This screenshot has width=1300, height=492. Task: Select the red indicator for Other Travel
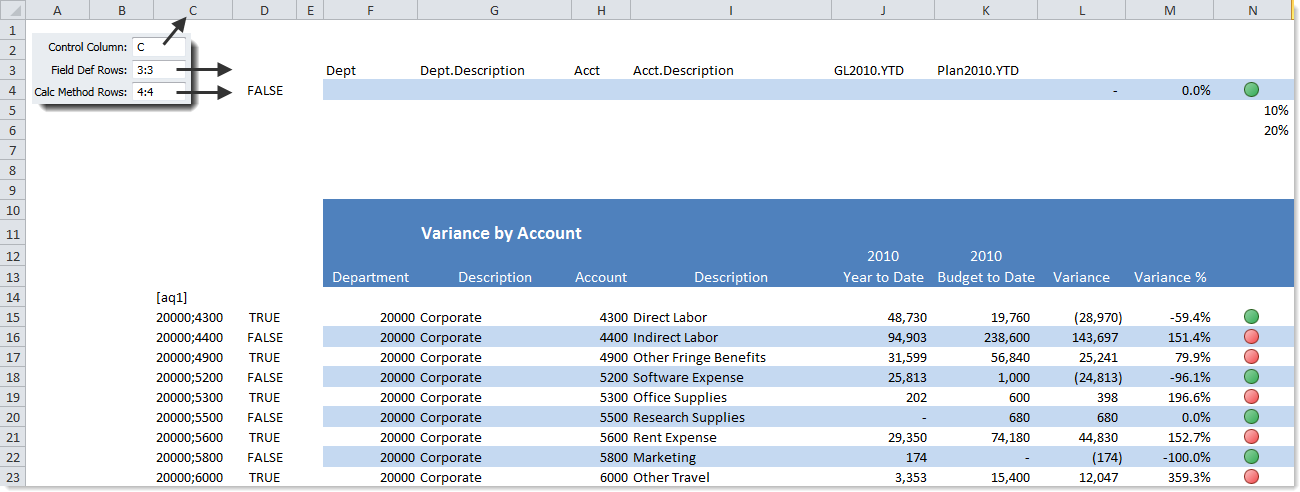(1251, 477)
